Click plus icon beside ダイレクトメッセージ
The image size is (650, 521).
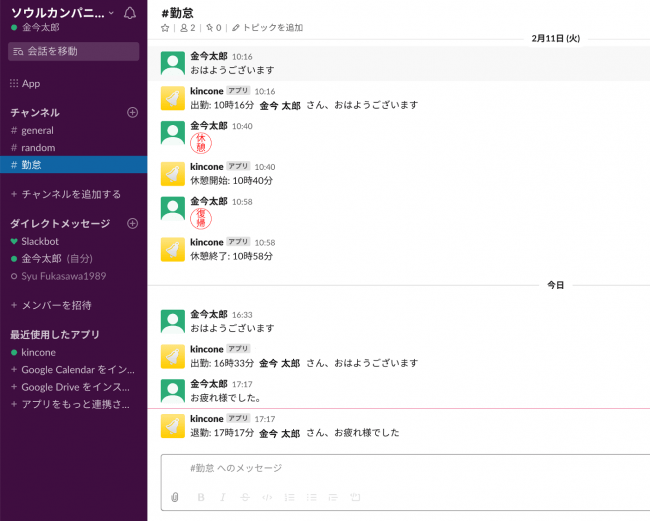tap(132, 223)
